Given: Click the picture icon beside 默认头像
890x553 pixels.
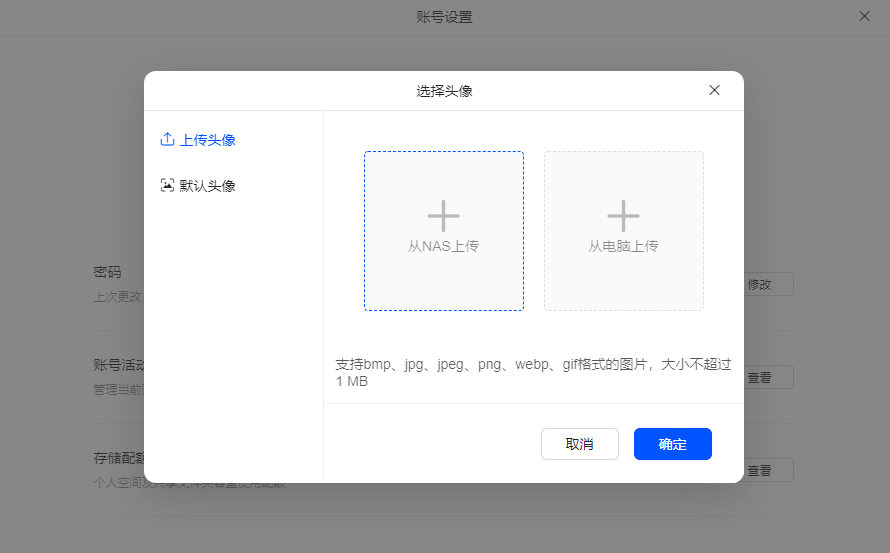Looking at the screenshot, I should (x=167, y=185).
